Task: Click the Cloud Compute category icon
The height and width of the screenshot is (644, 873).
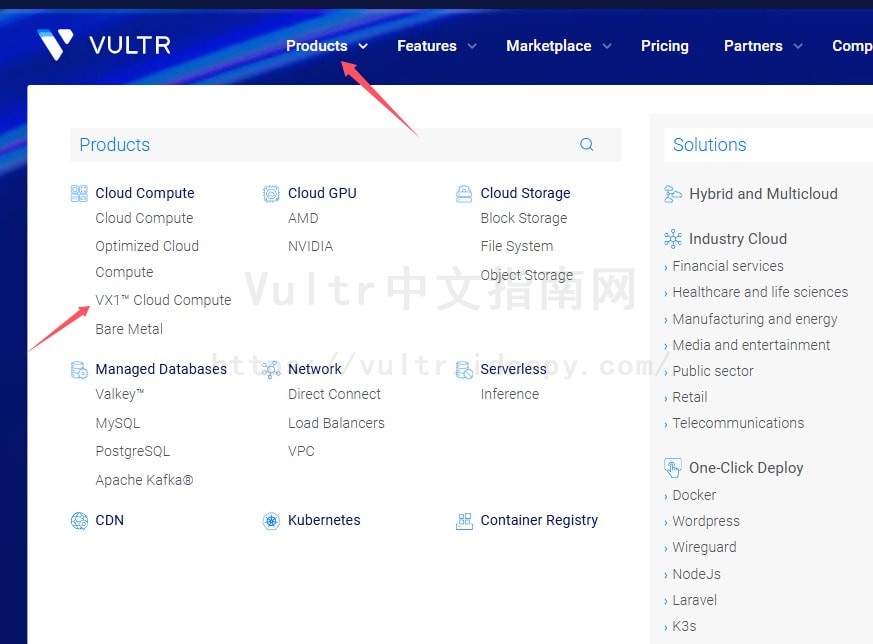Action: (79, 192)
